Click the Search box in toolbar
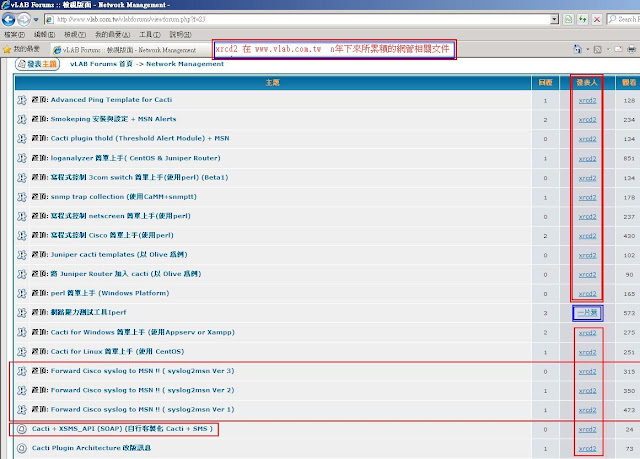 [x=623, y=19]
